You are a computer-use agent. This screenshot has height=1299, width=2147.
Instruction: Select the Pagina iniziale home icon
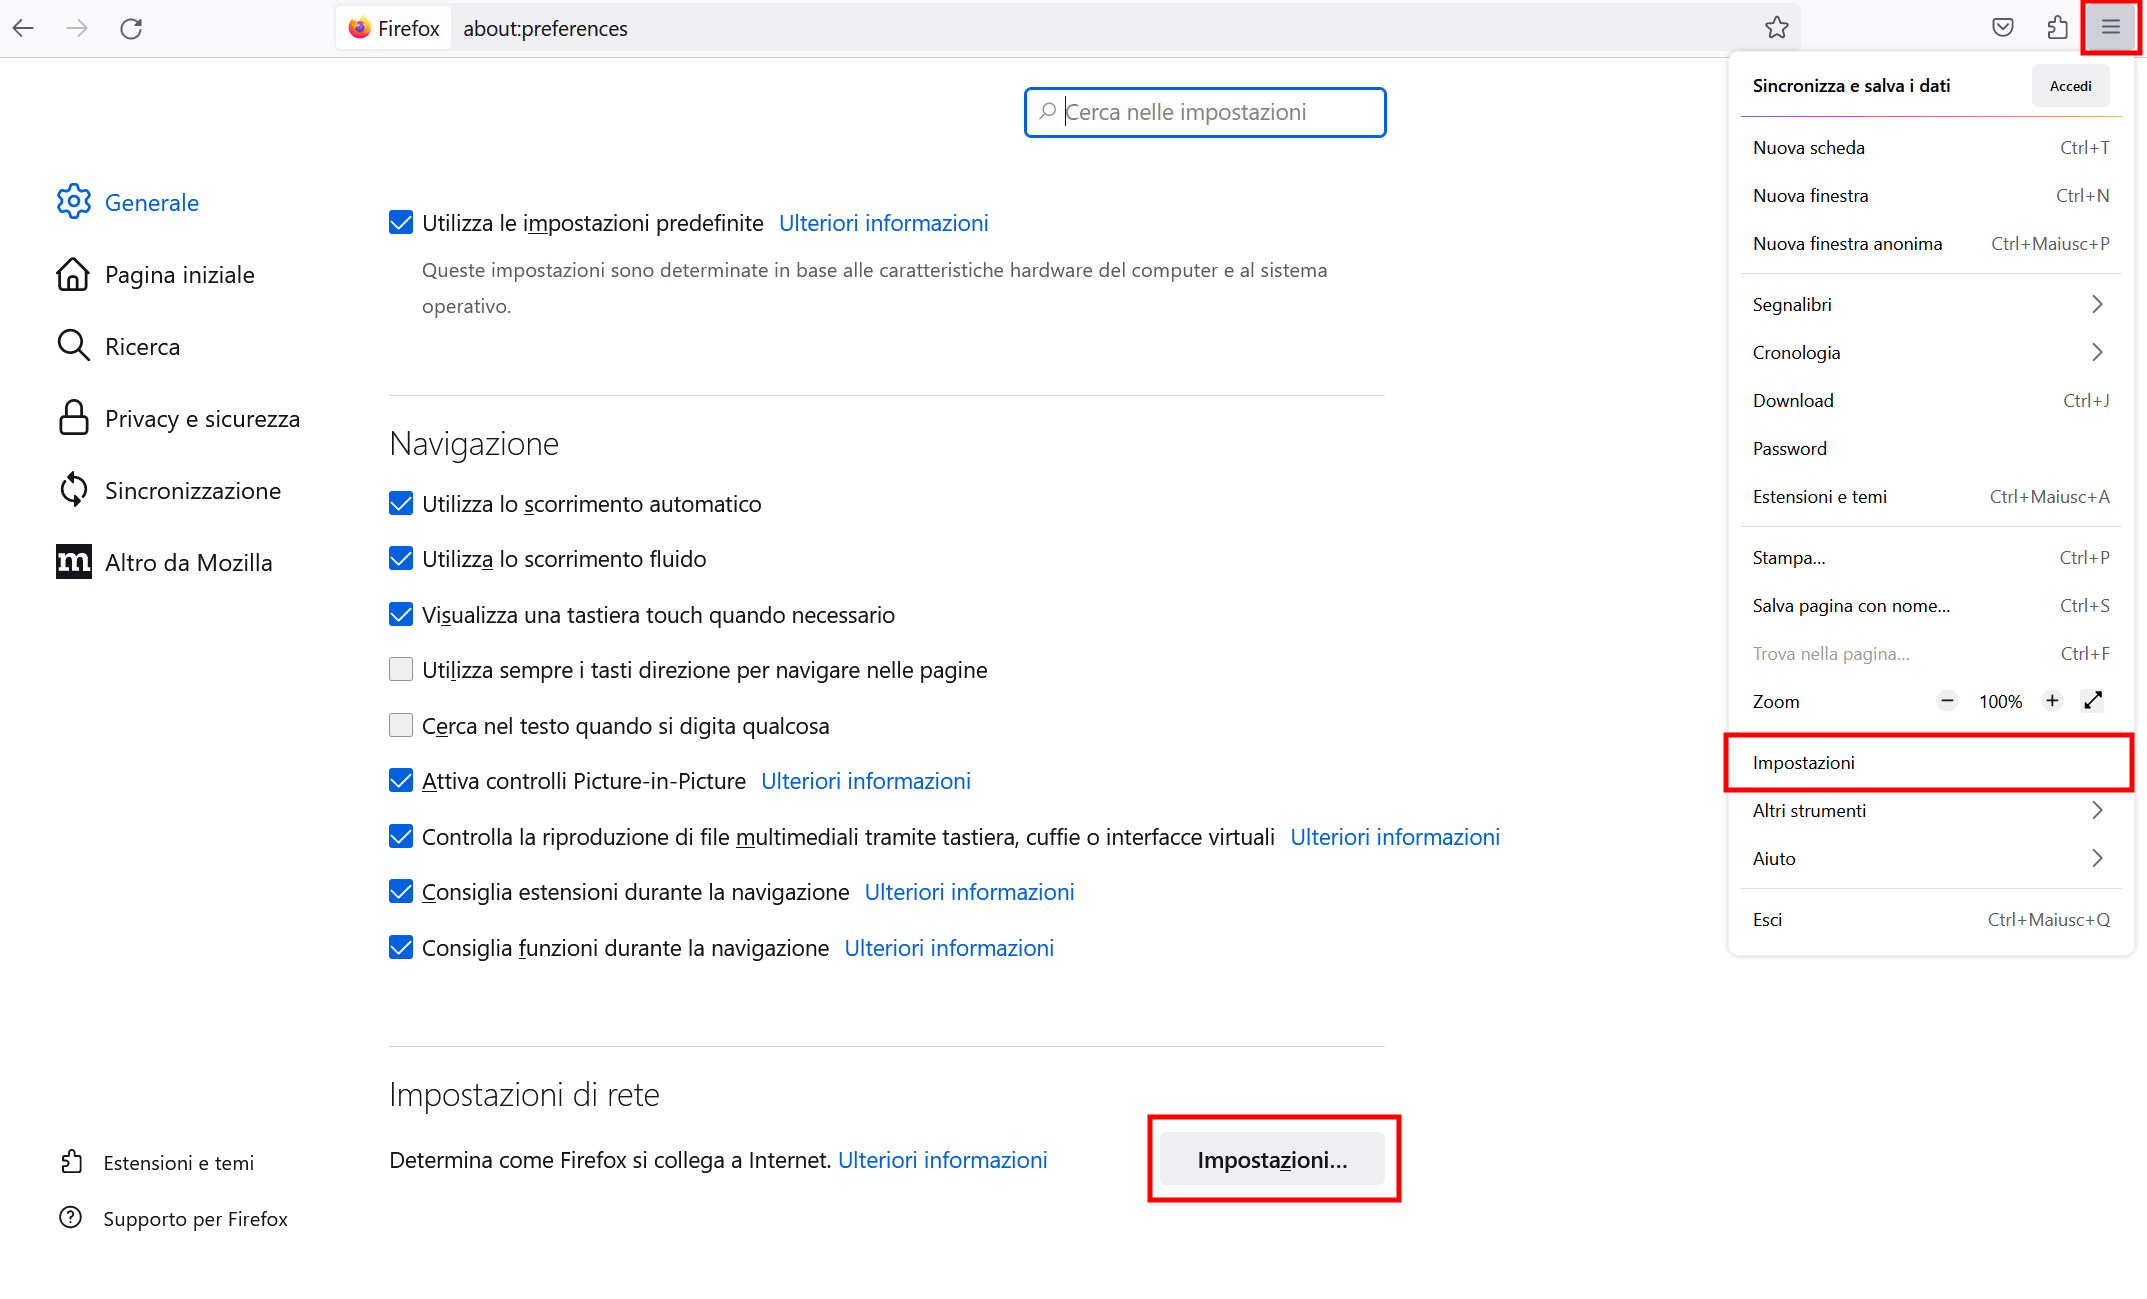[74, 274]
